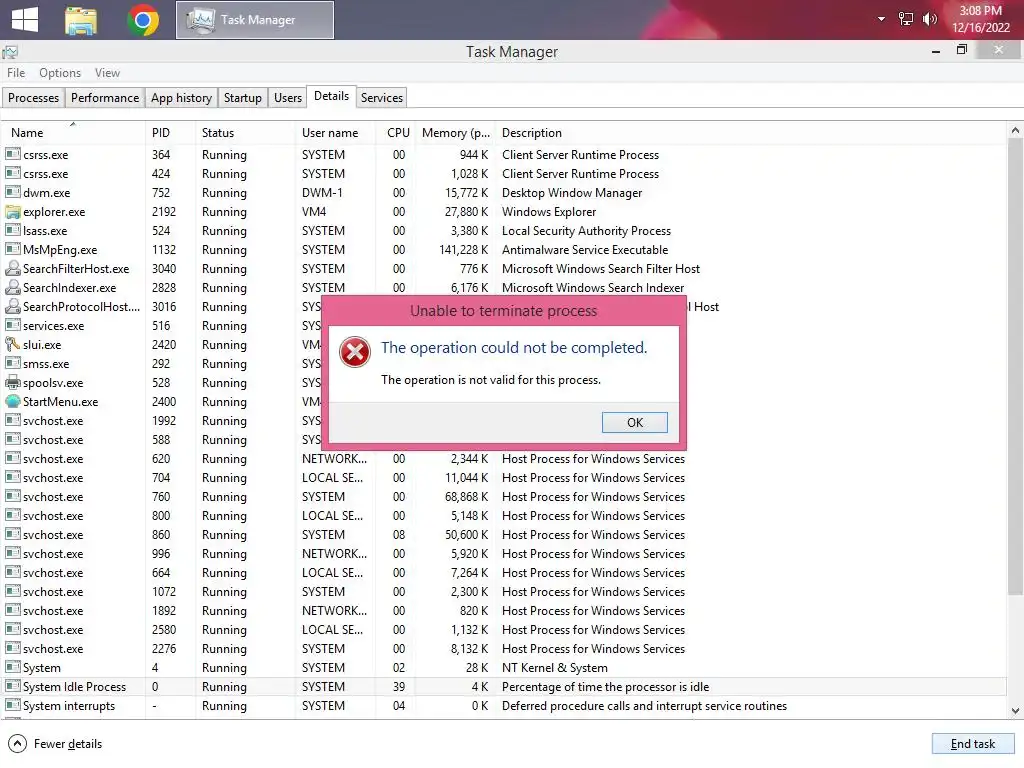
Task: Launch Google Chrome from the taskbar
Action: [x=143, y=20]
